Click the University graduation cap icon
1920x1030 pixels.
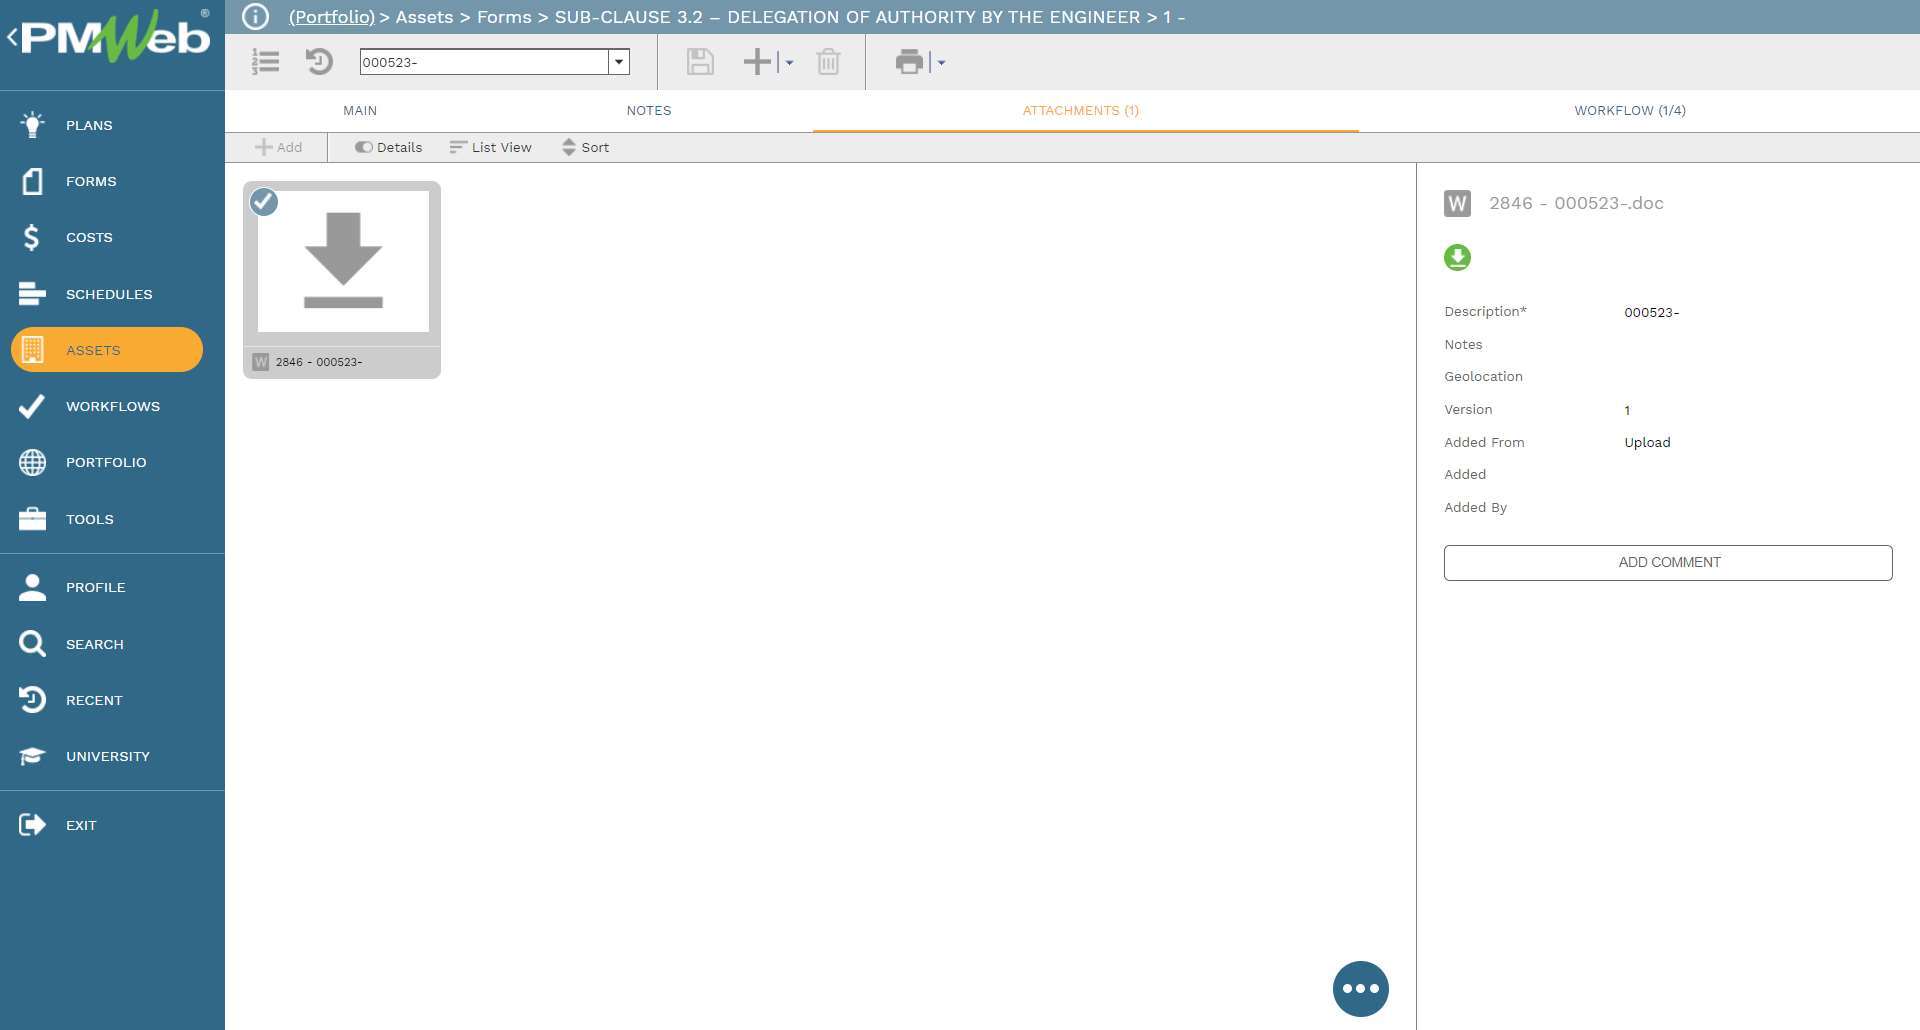click(32, 756)
